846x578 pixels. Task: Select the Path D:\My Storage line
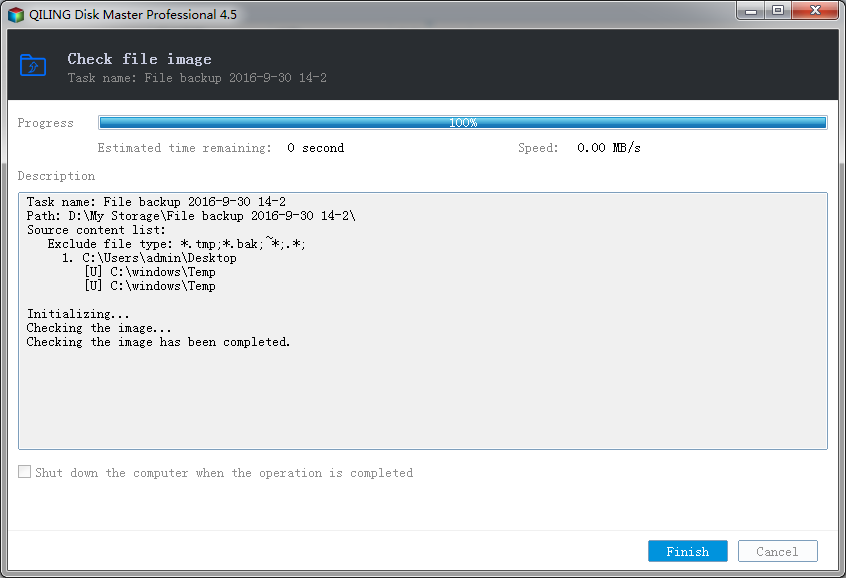coord(192,216)
